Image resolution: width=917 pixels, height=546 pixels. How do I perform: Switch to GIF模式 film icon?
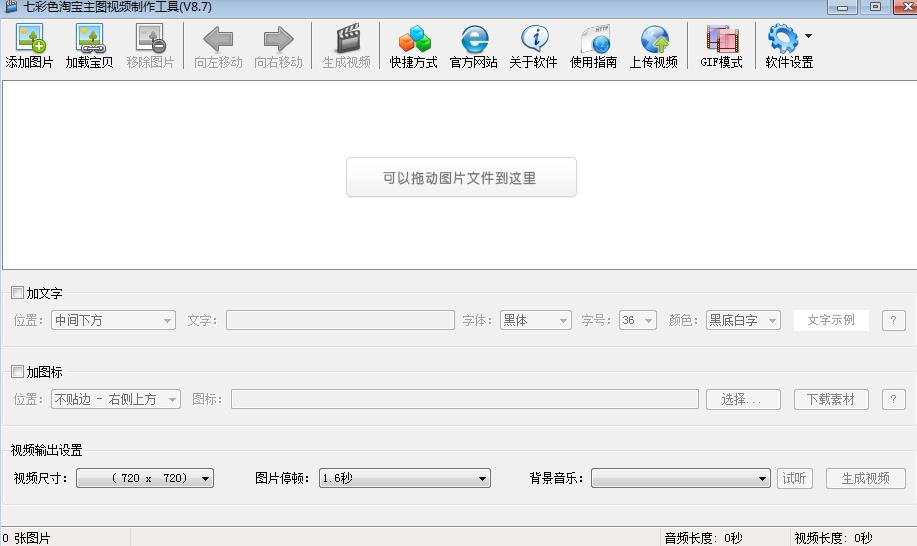[722, 39]
